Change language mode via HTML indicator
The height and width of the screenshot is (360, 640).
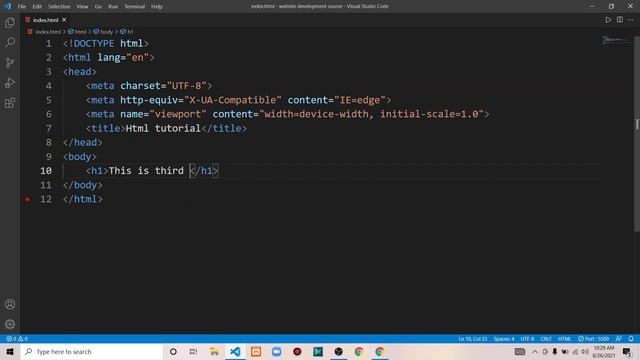pos(564,339)
